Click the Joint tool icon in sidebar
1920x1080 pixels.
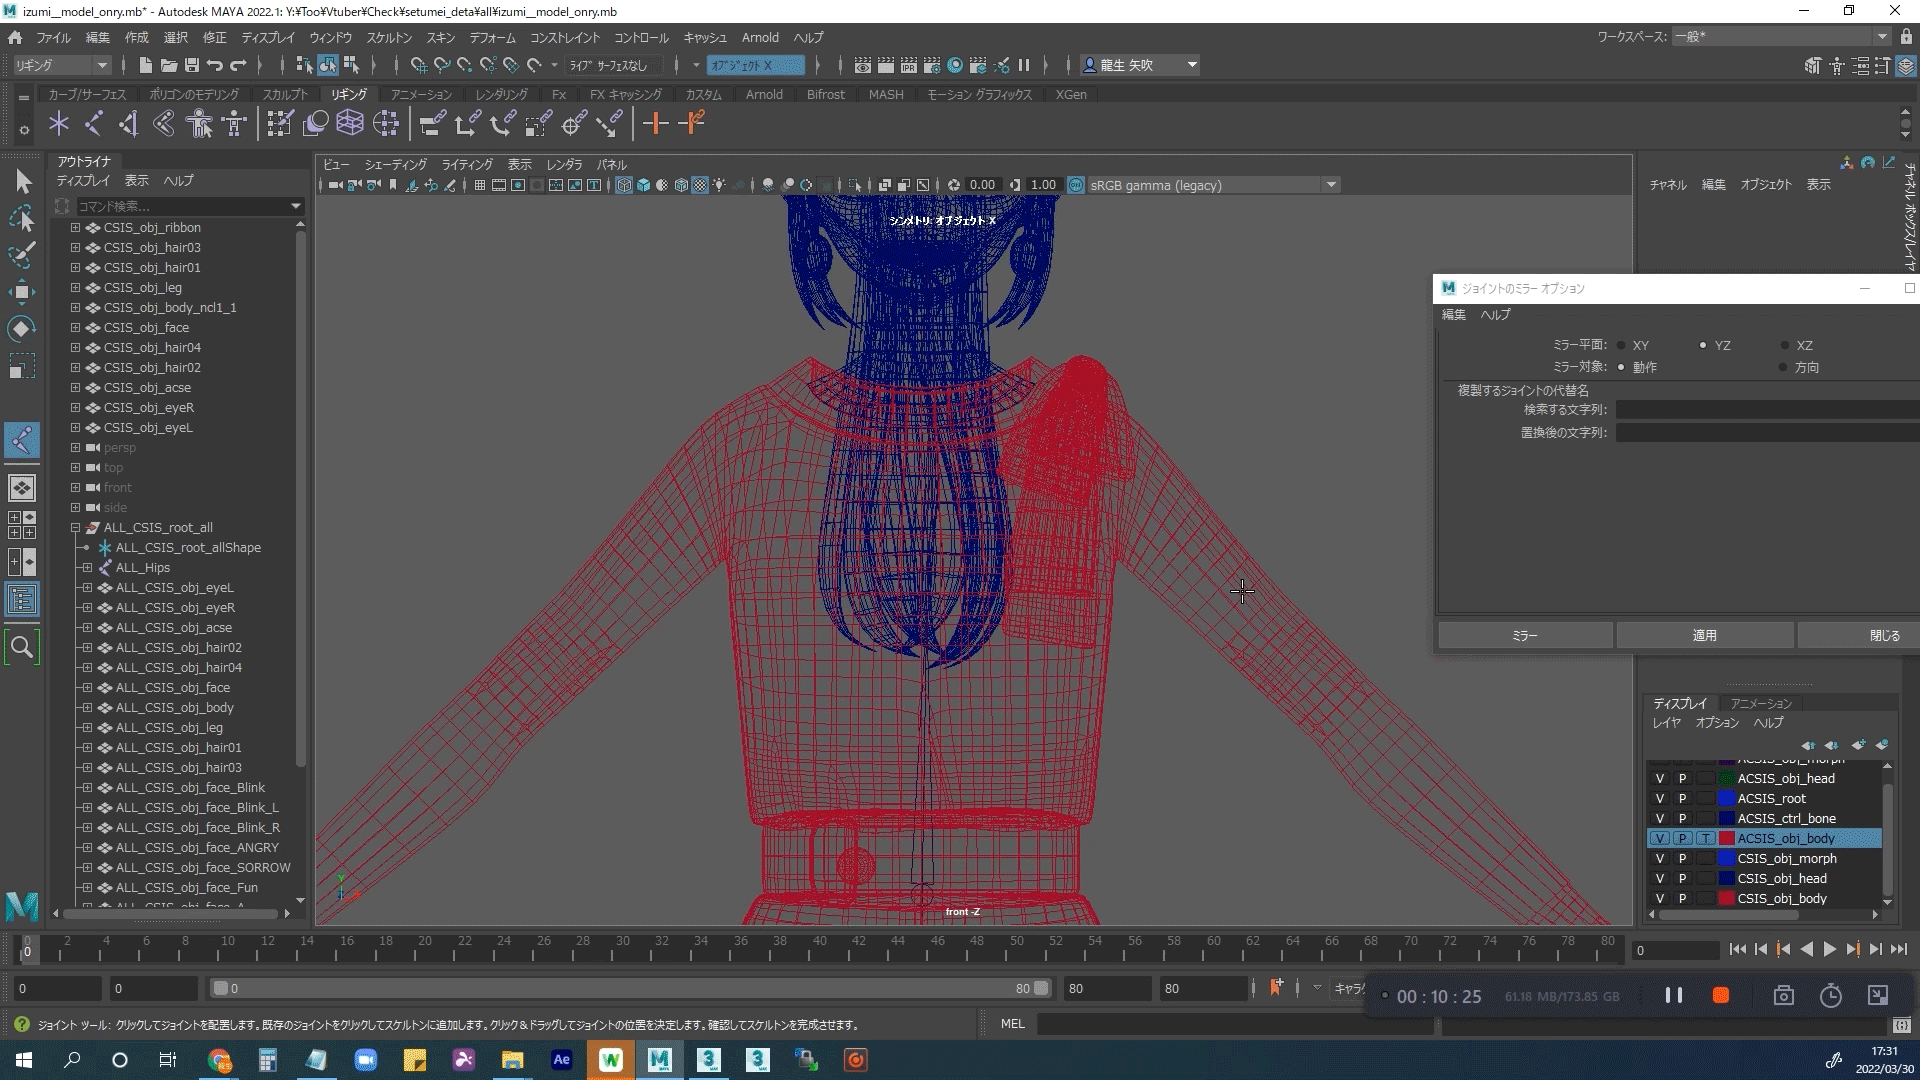[x=21, y=440]
